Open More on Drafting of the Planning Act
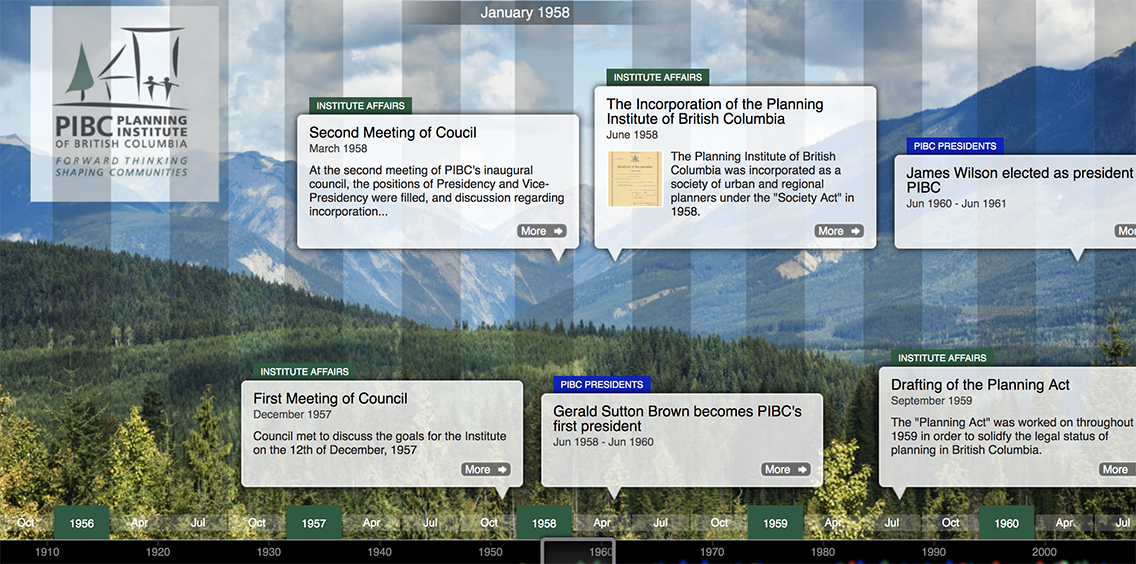1136x564 pixels. pyautogui.click(x=1117, y=469)
